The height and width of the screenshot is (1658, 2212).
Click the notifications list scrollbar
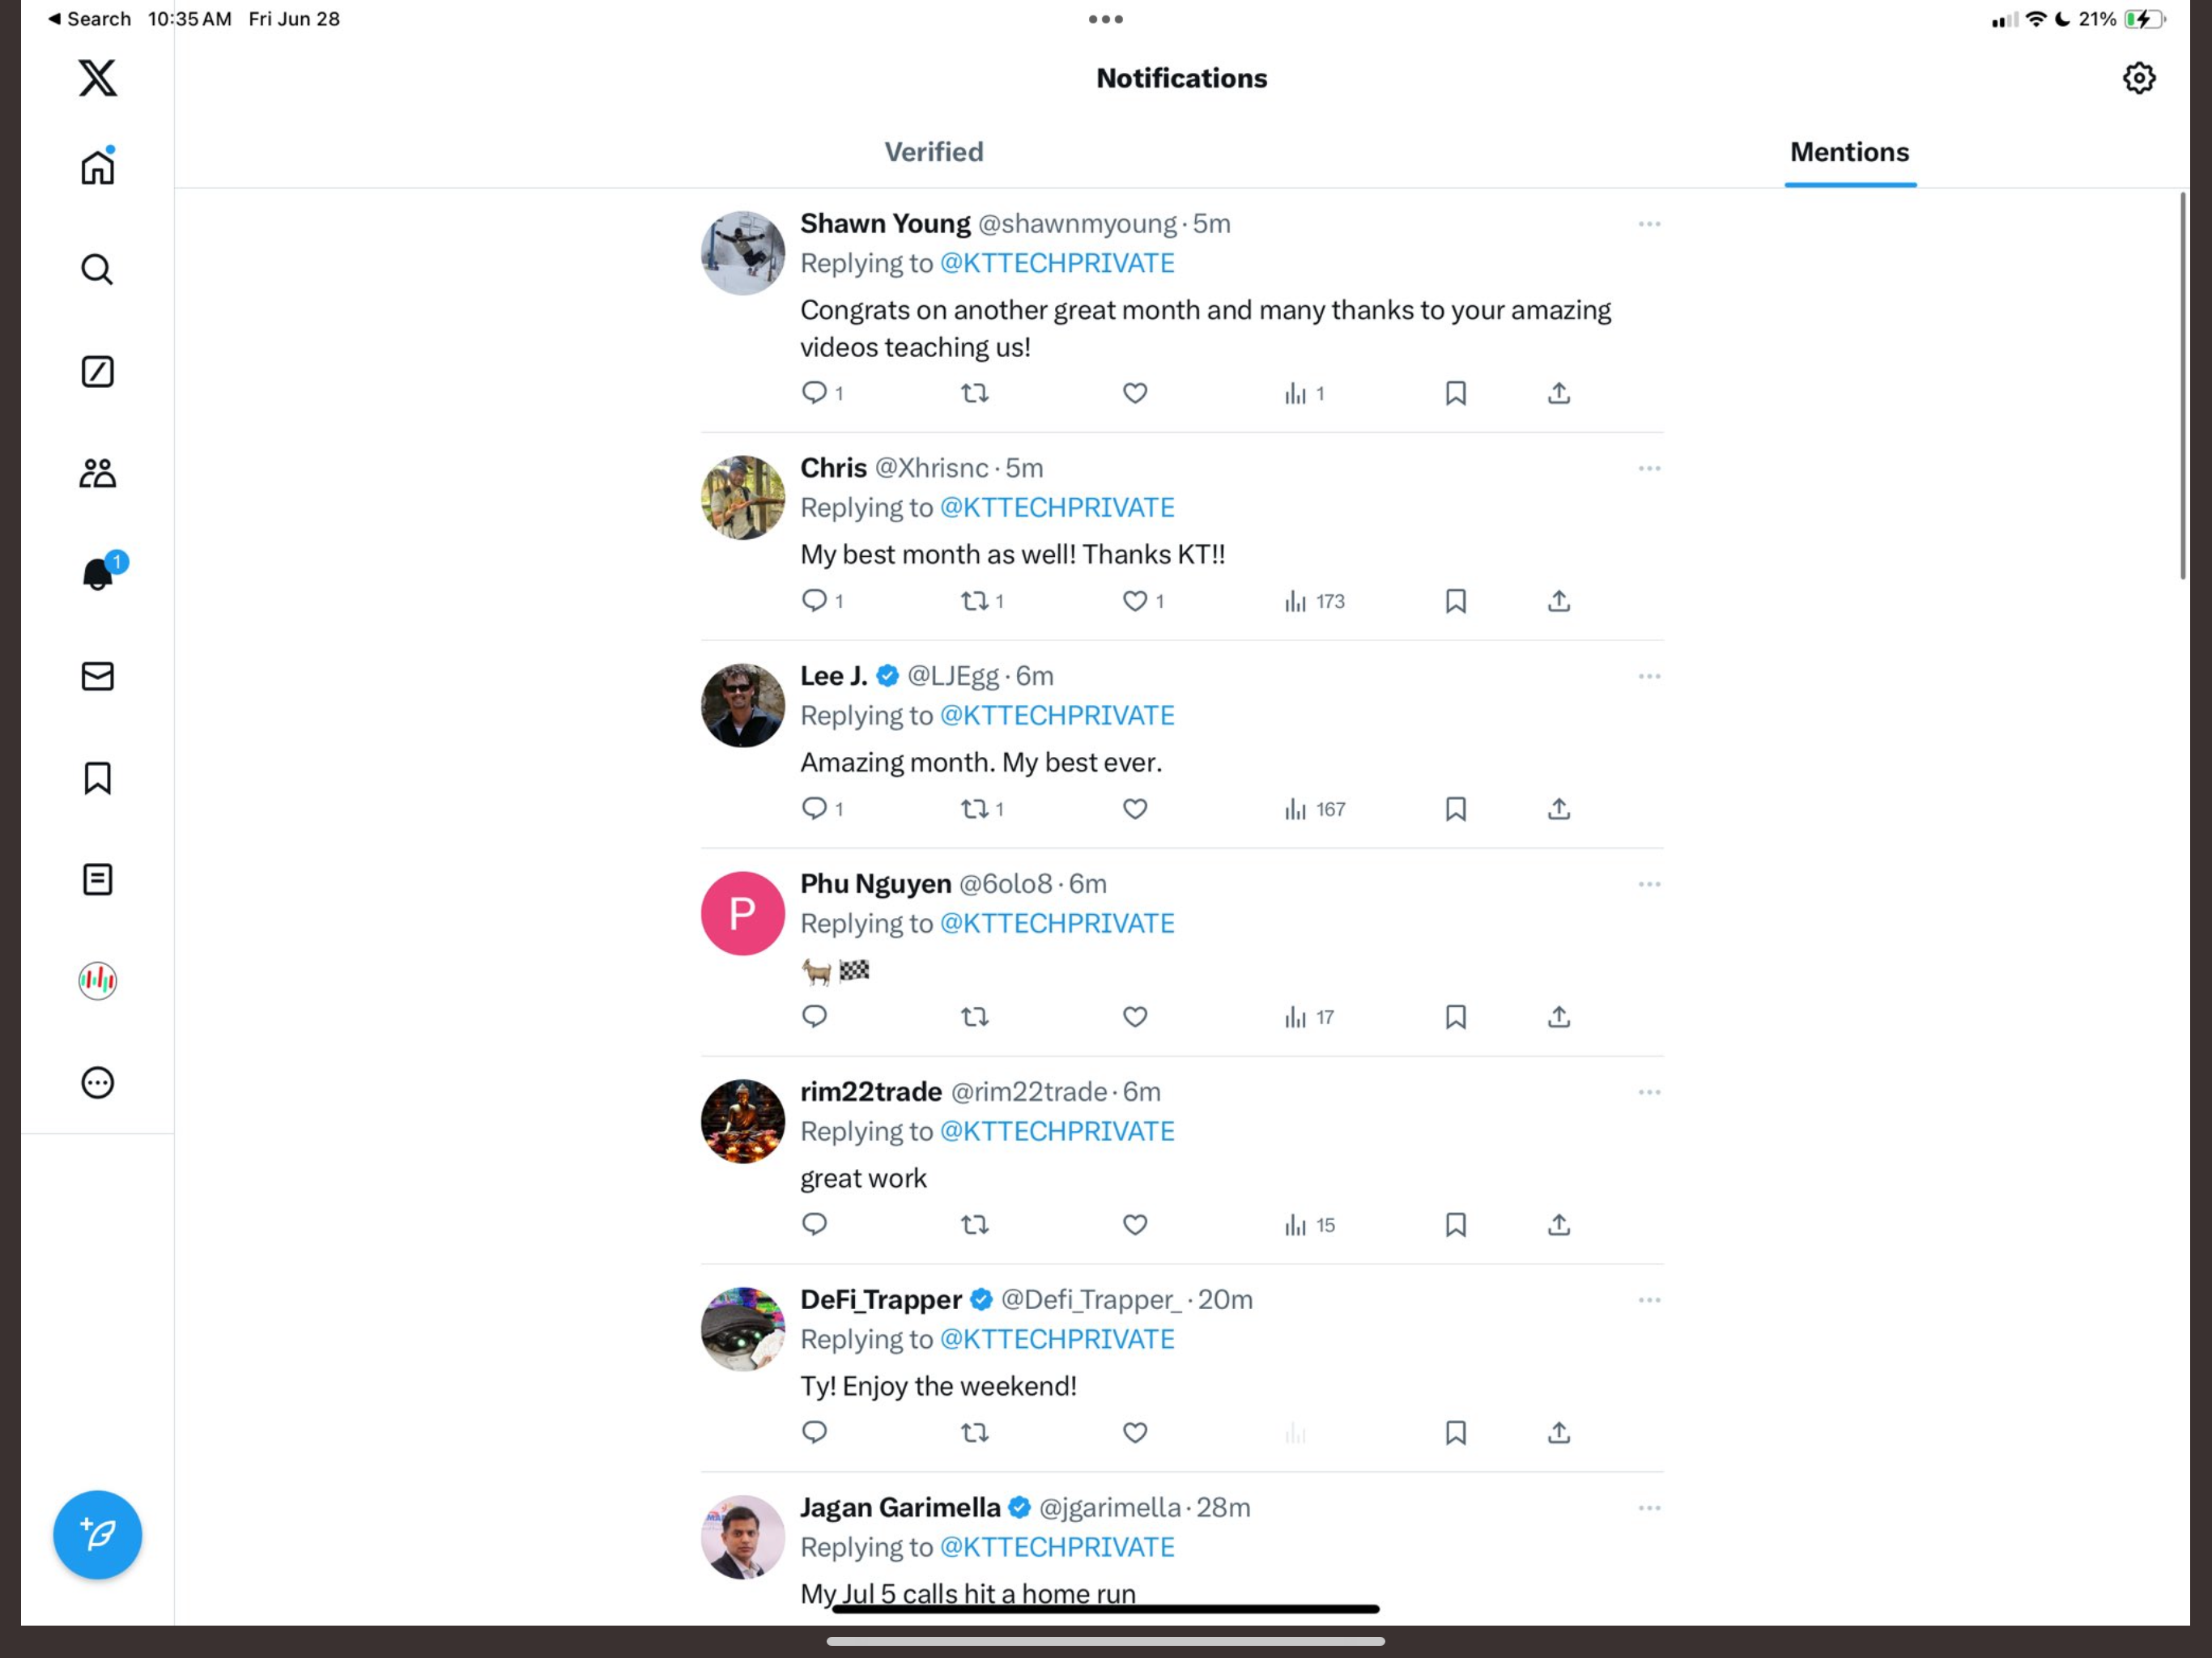(x=2182, y=385)
